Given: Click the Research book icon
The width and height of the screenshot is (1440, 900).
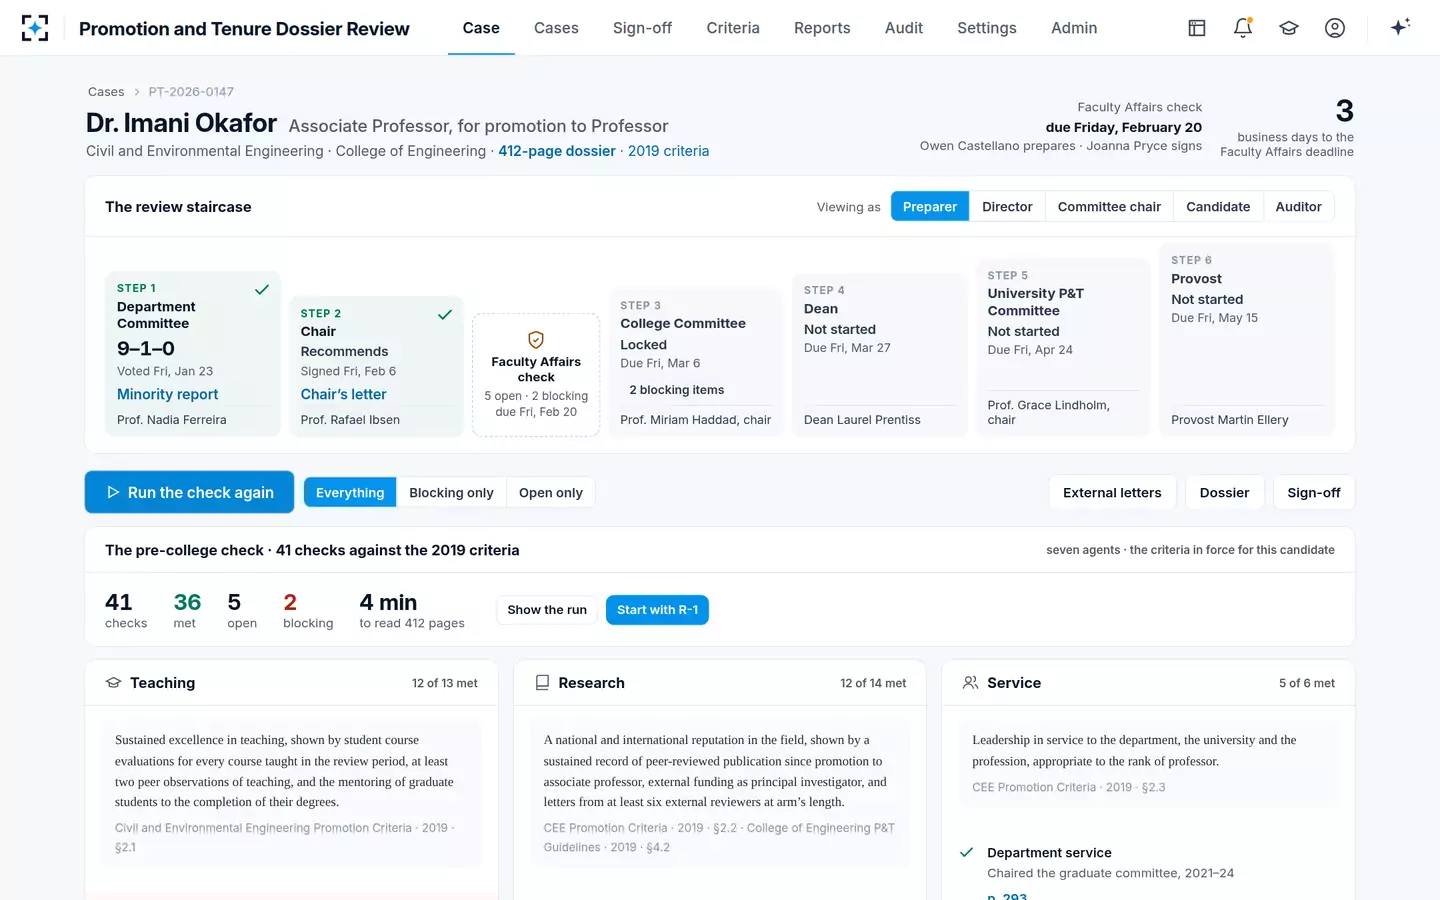Looking at the screenshot, I should tap(542, 683).
